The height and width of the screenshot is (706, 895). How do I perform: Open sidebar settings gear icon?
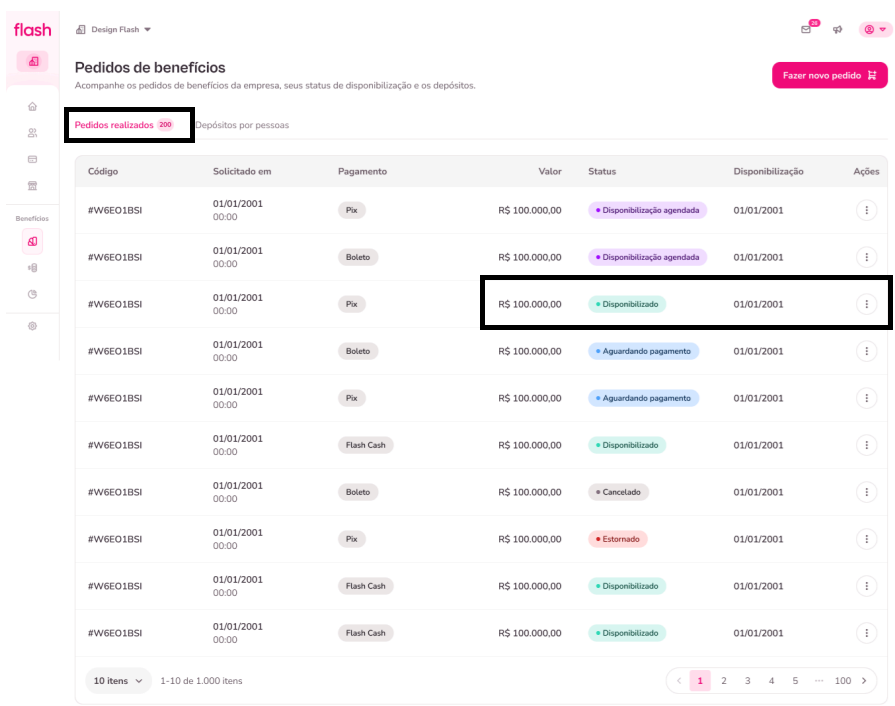point(32,326)
